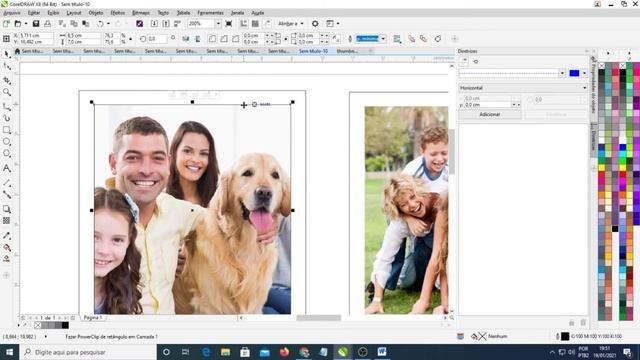Screen dimensions: 640x360
Task: Switch to the Página 1 page tab
Action: coord(93,318)
